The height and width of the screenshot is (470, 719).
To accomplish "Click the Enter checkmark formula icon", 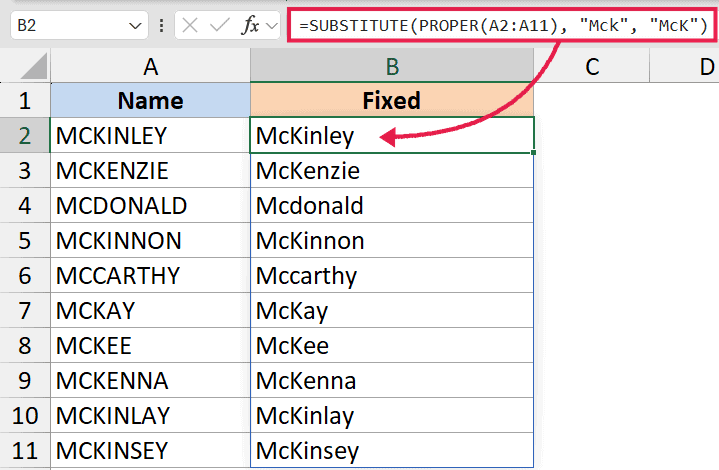I will pyautogui.click(x=219, y=26).
